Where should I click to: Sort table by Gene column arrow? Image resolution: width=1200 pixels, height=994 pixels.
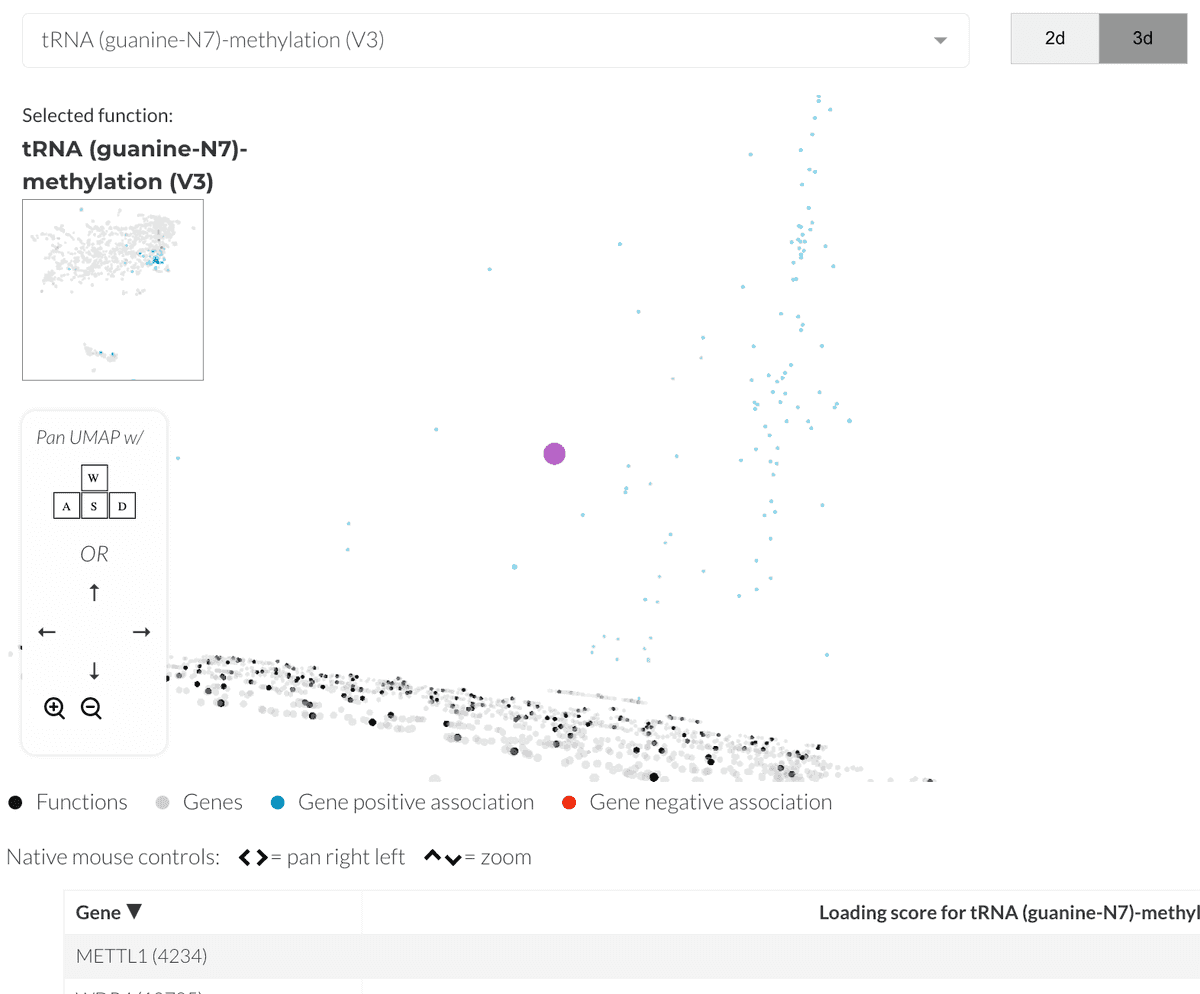(x=134, y=912)
